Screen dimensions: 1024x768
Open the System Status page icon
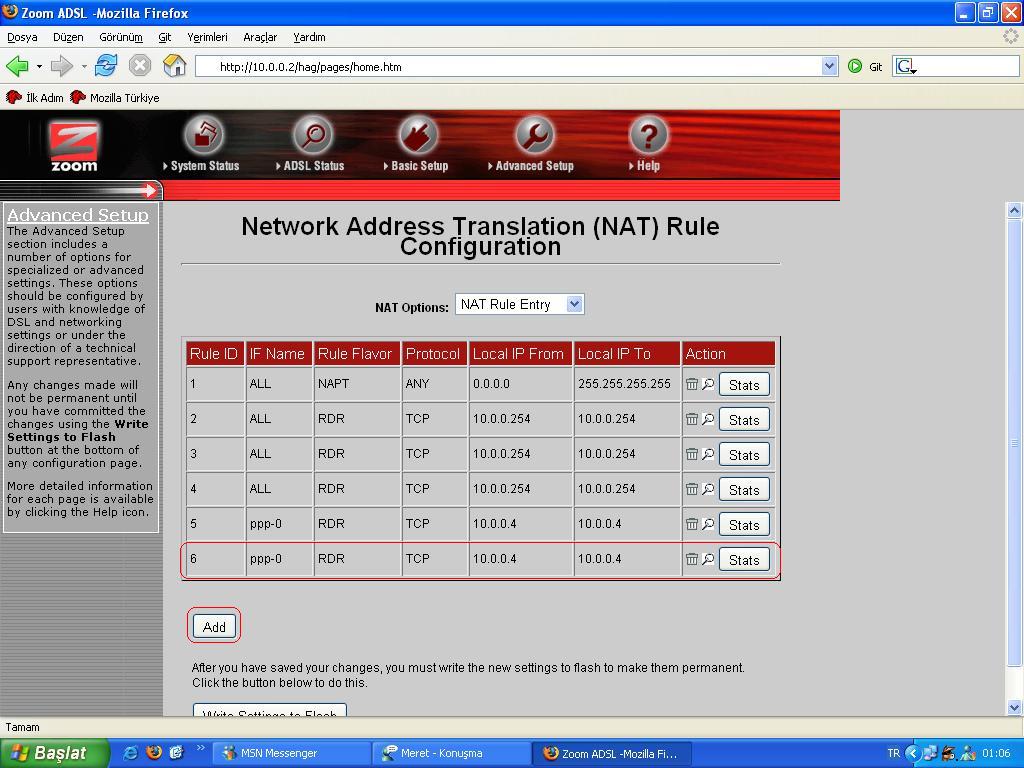coord(204,135)
